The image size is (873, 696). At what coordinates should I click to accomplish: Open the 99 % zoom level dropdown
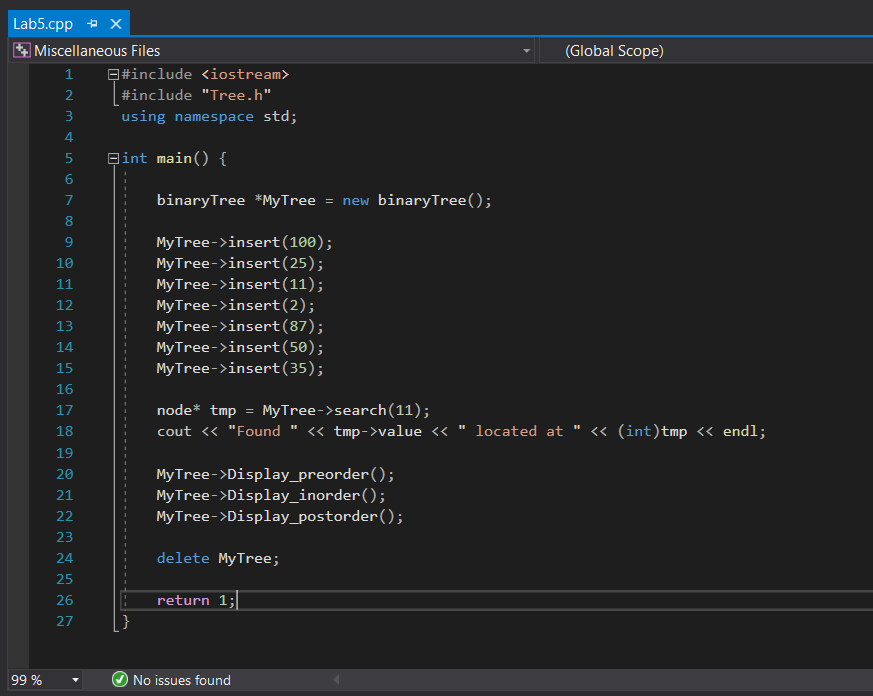pyautogui.click(x=75, y=680)
